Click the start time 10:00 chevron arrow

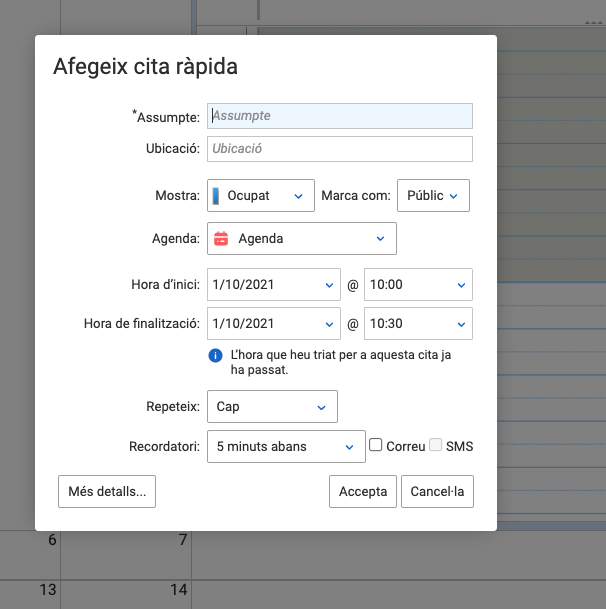[x=461, y=285]
